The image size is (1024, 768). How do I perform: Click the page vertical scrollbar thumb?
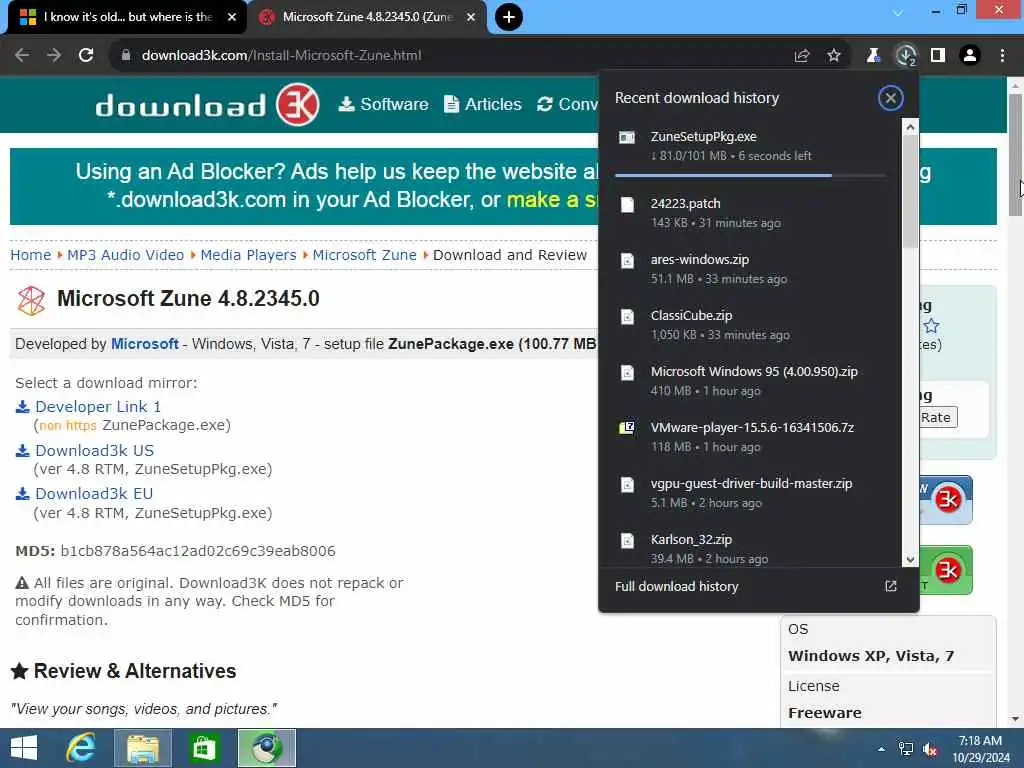[x=1016, y=154]
